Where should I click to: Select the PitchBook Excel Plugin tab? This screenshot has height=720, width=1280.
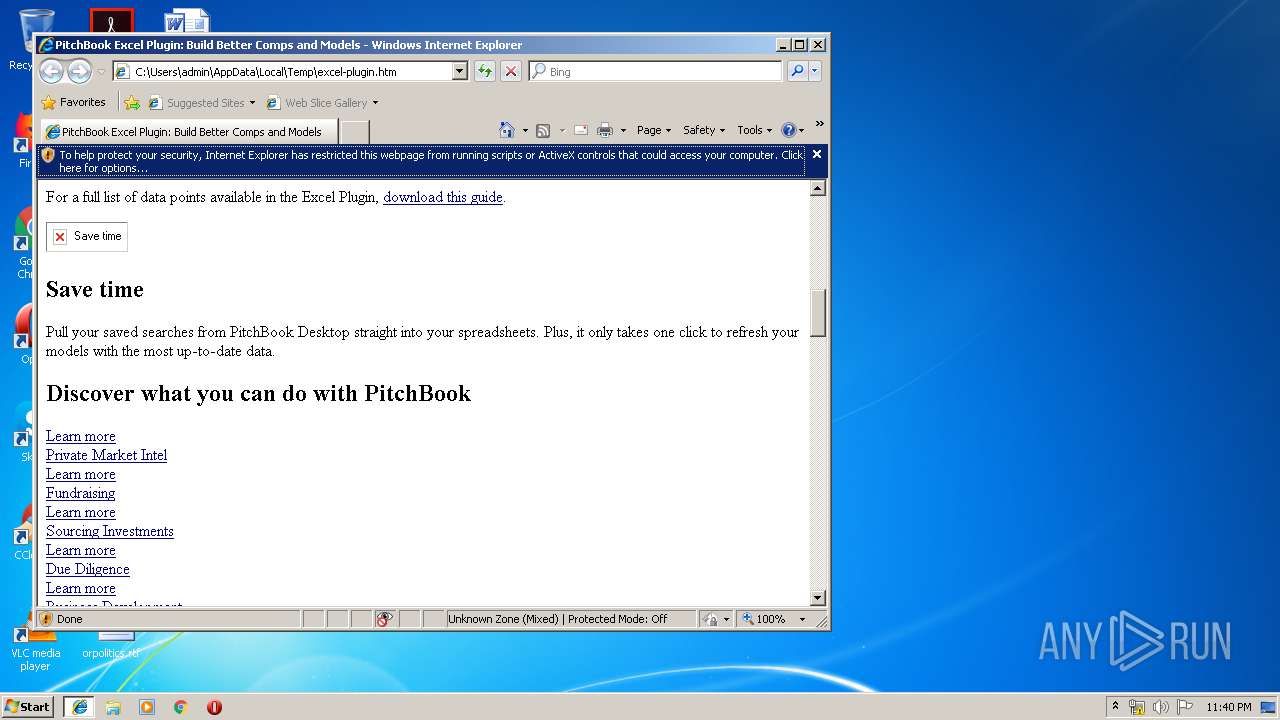[x=190, y=132]
